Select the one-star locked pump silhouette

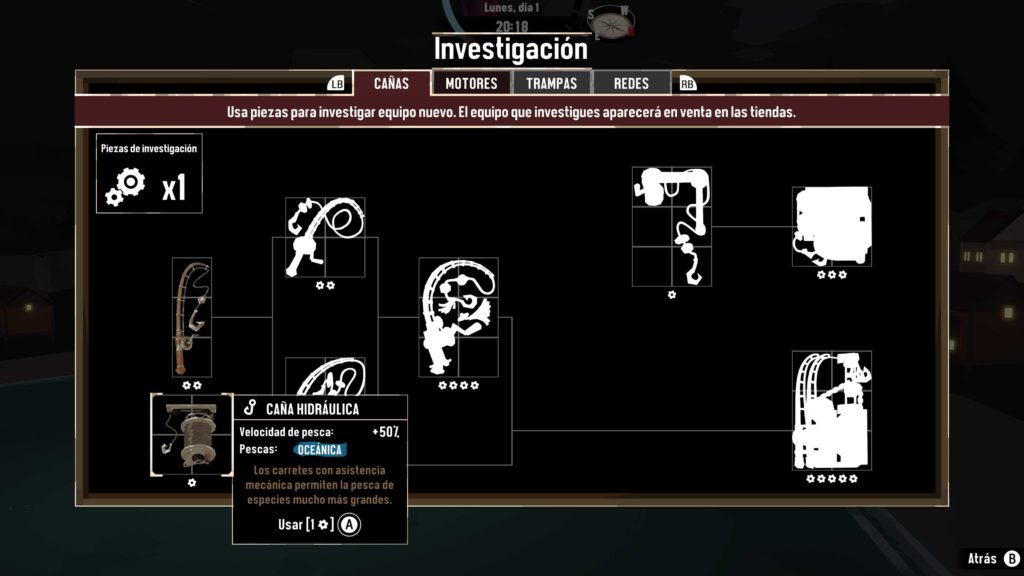(672, 227)
